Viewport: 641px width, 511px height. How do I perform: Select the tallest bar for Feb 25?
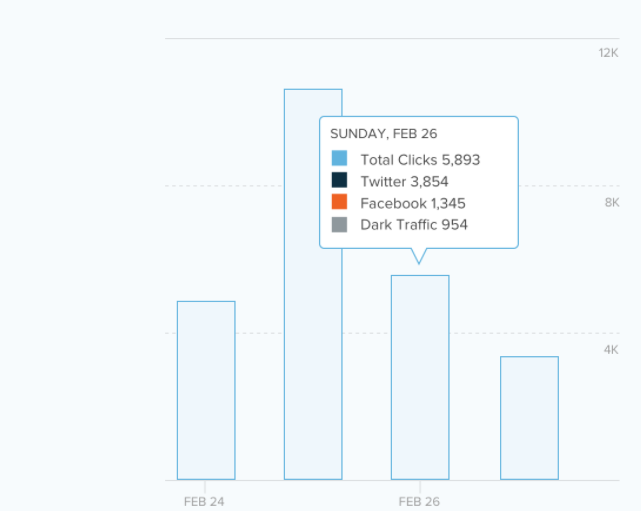pos(313,284)
